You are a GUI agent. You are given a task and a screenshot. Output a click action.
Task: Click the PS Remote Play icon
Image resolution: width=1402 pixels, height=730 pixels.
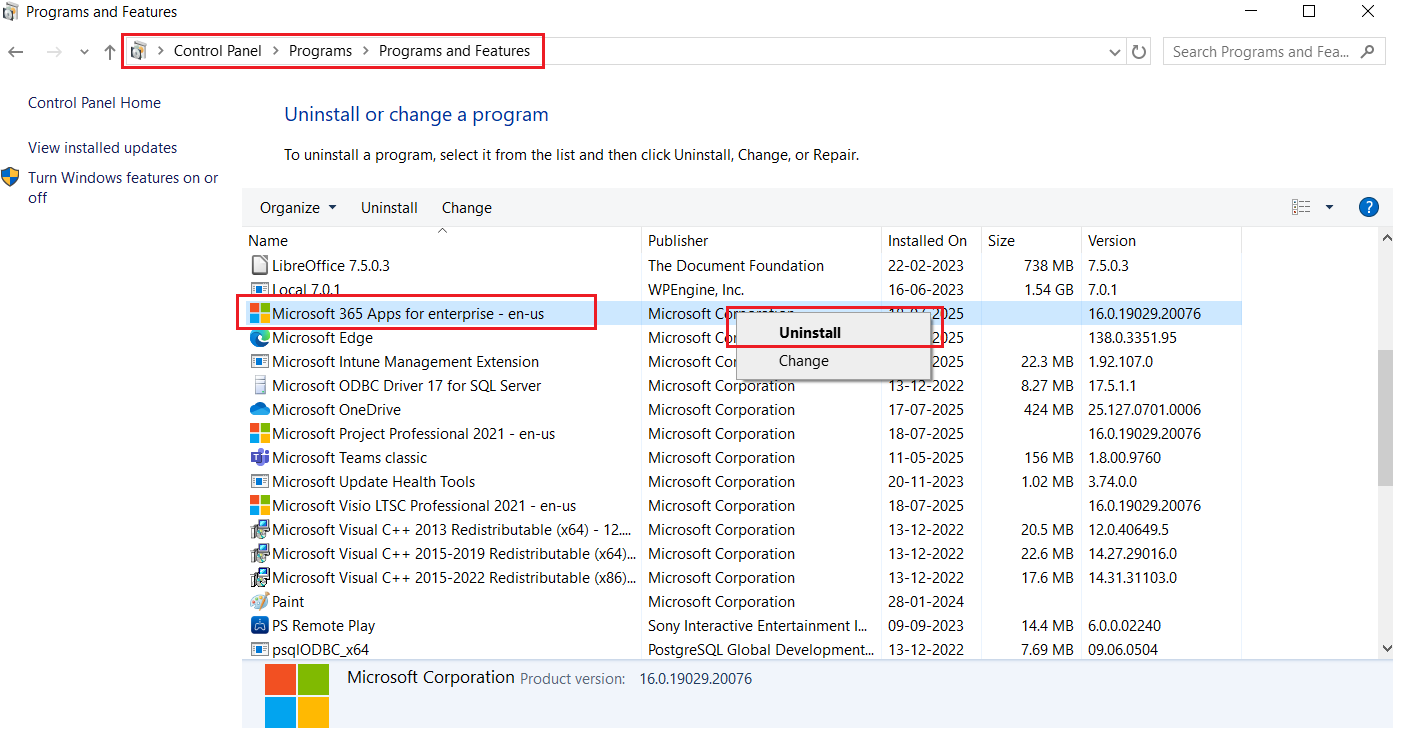pyautogui.click(x=259, y=626)
